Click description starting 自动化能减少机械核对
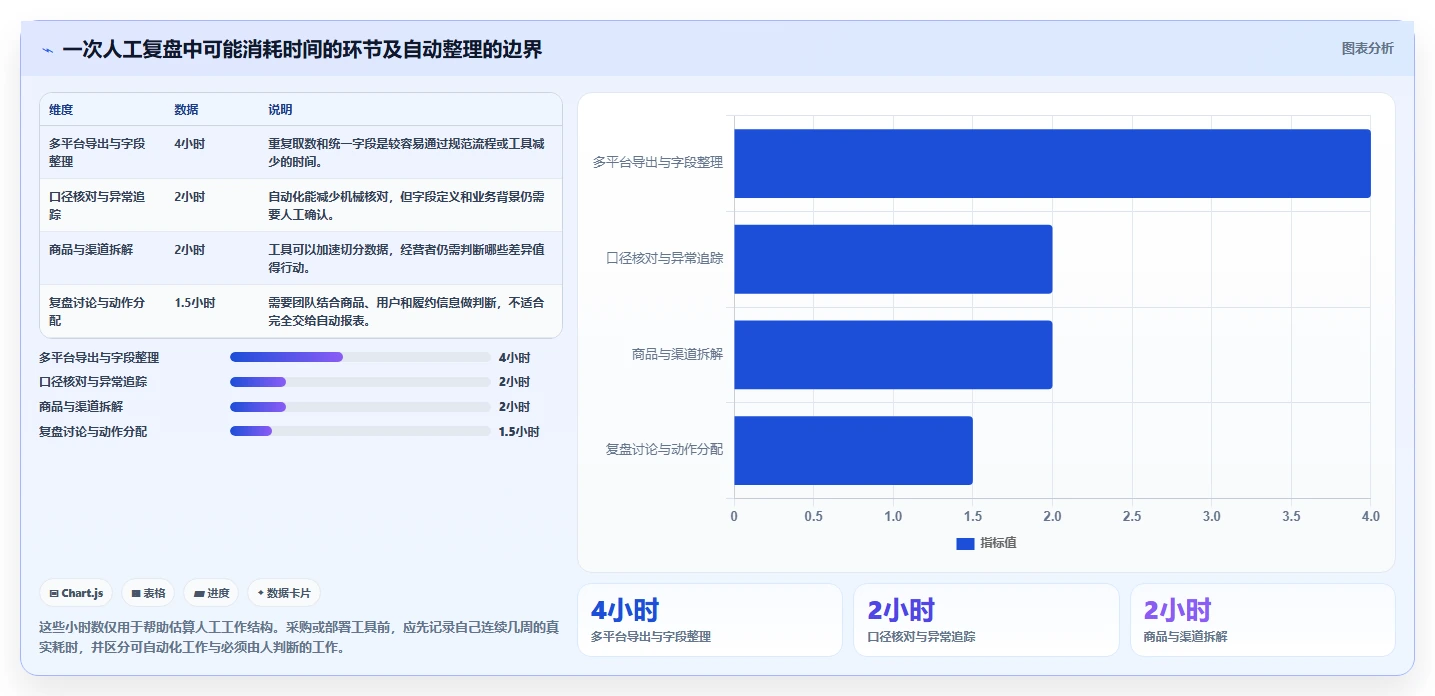 [407, 205]
